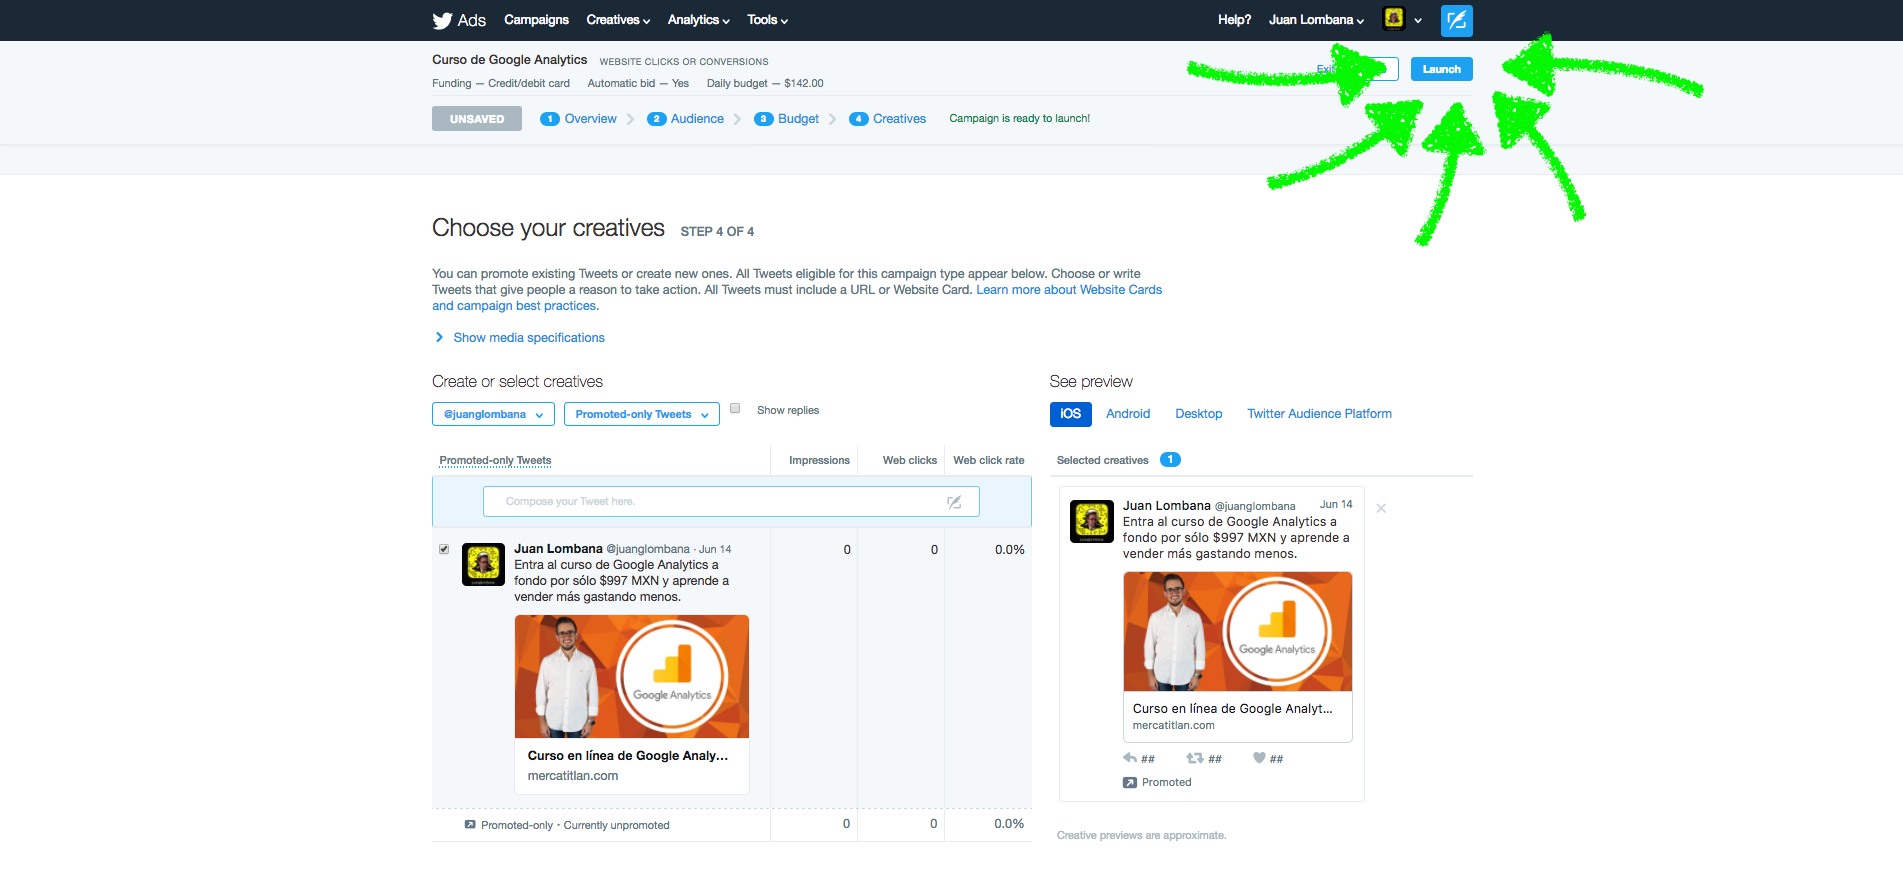This screenshot has width=1903, height=883.
Task: Click the Web clicks column header
Action: tap(909, 461)
